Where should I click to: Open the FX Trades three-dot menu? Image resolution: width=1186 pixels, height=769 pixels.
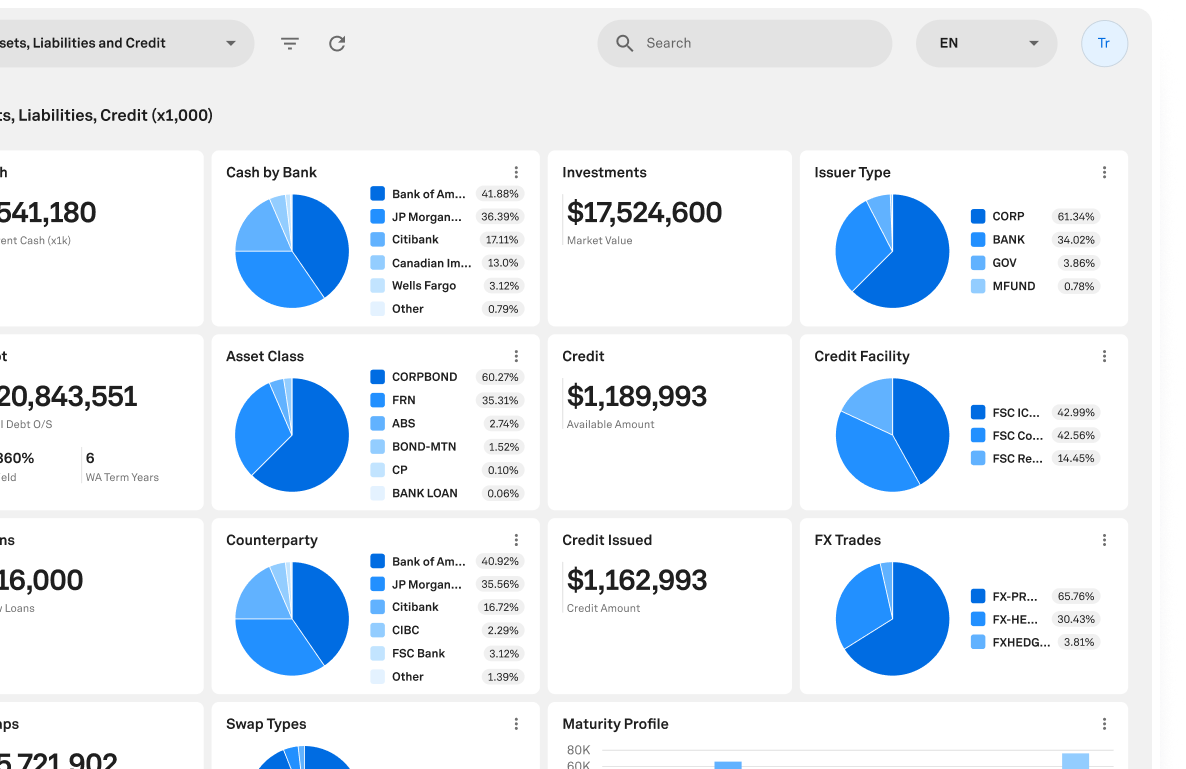click(x=1104, y=540)
